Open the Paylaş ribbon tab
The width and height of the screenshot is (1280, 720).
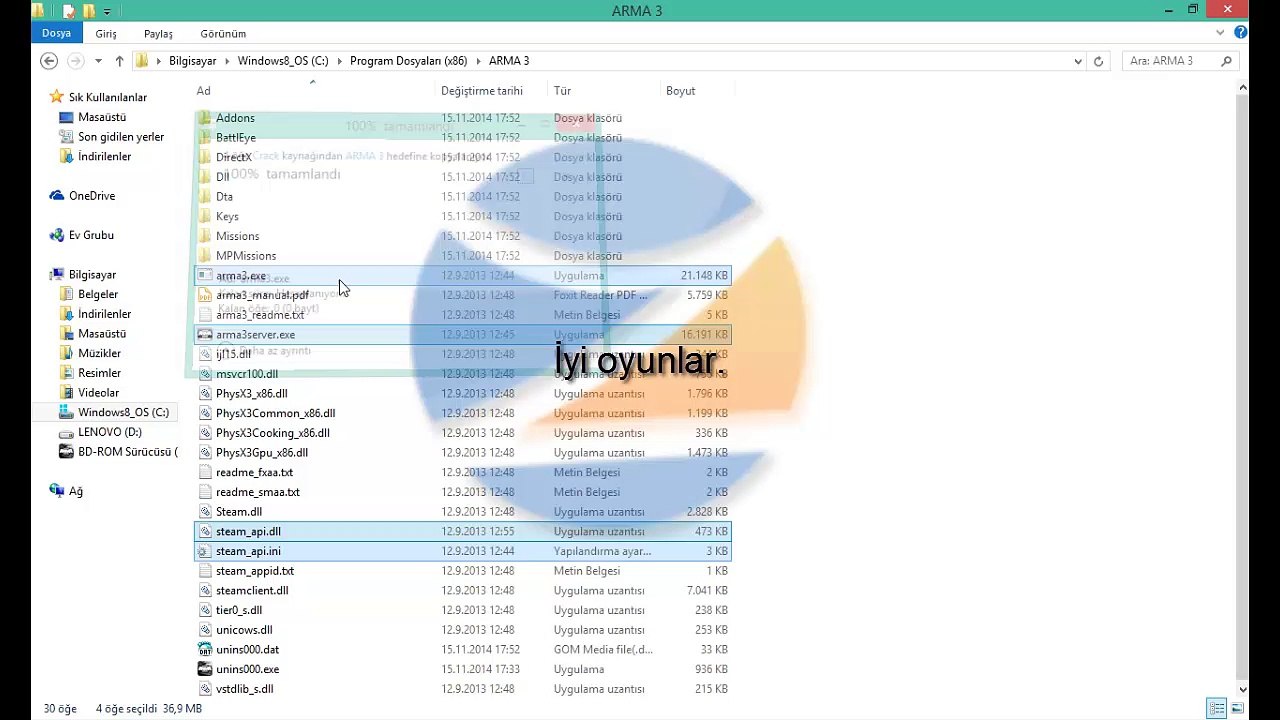click(158, 33)
